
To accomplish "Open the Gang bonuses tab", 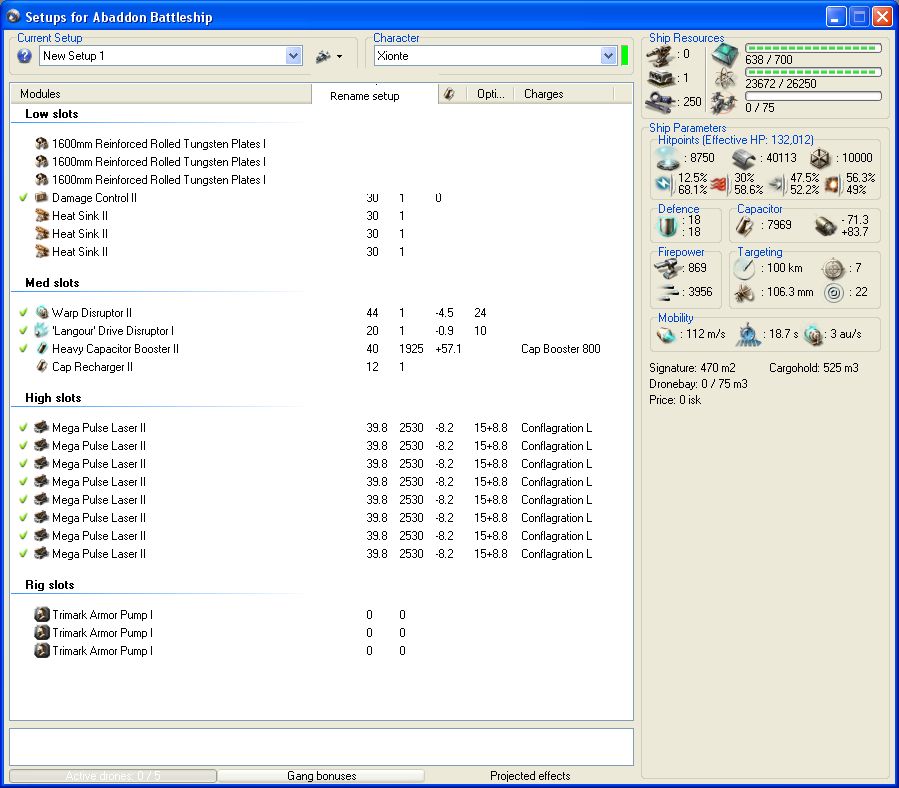I will point(322,776).
